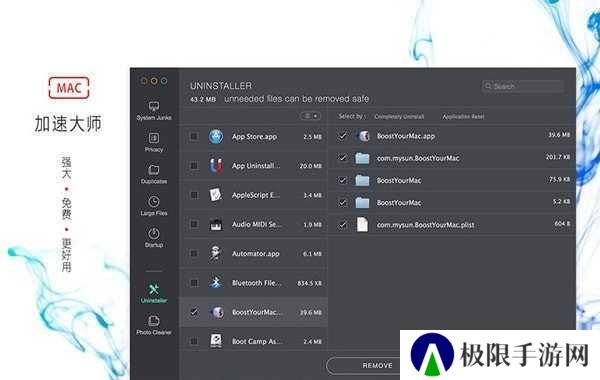Viewport: 600px width, 380px height.
Task: Select the Audio MIDI Setup list row
Action: coord(254,224)
